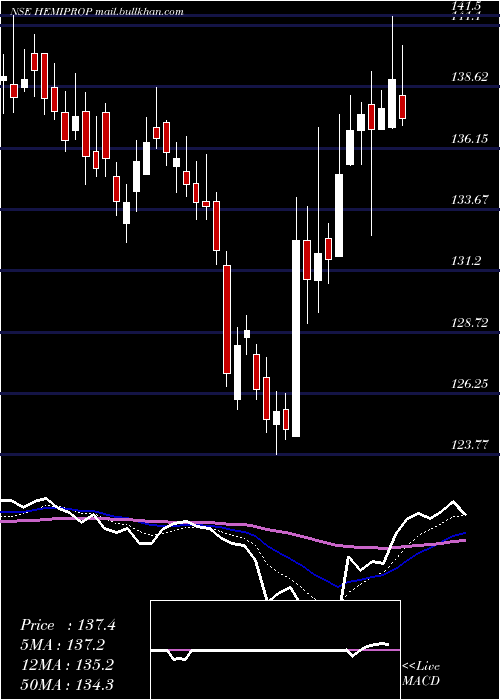
Task: Click the 128.72 price axis label
Action: point(470,323)
